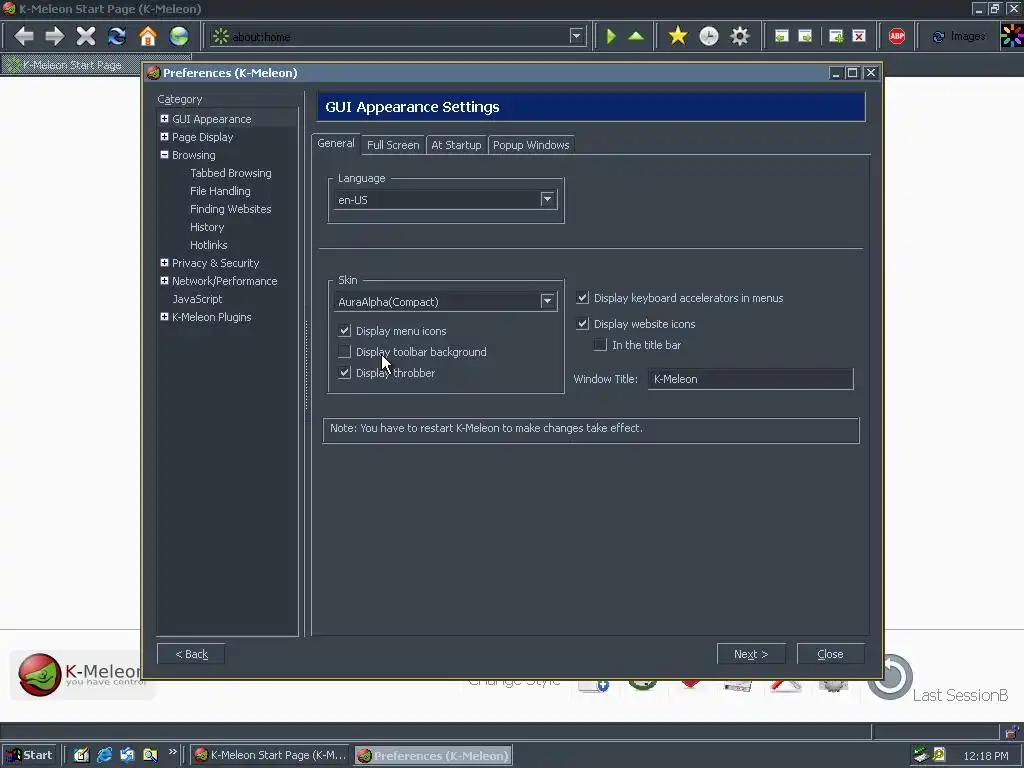Viewport: 1024px width, 768px height.
Task: Expand the K-Meleon Plugins category
Action: point(164,317)
